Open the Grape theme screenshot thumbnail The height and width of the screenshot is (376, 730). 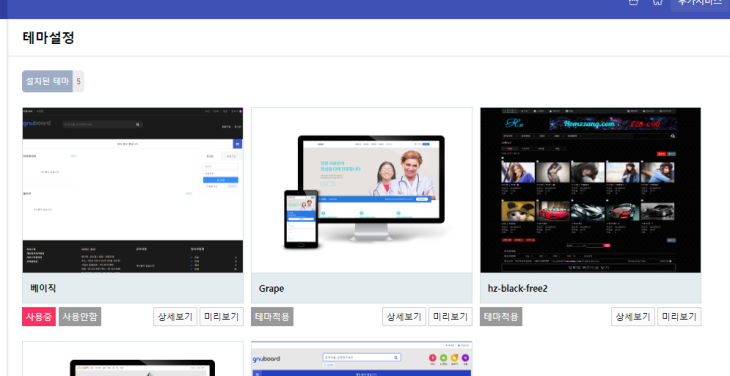[362, 190]
